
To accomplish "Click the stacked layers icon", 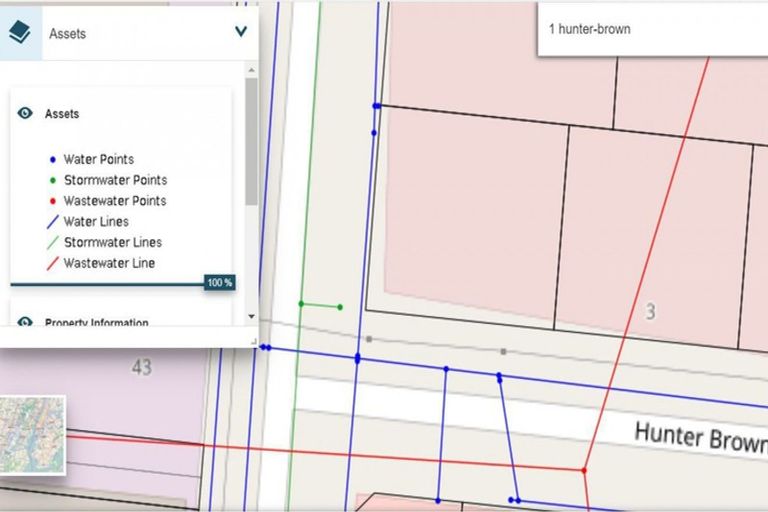I will (x=20, y=32).
